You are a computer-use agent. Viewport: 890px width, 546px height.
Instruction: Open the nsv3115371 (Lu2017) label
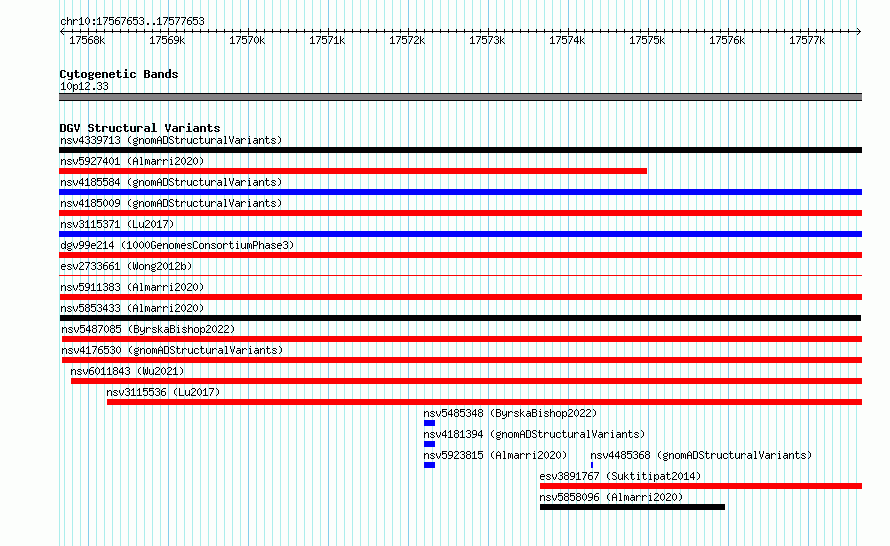(117, 224)
